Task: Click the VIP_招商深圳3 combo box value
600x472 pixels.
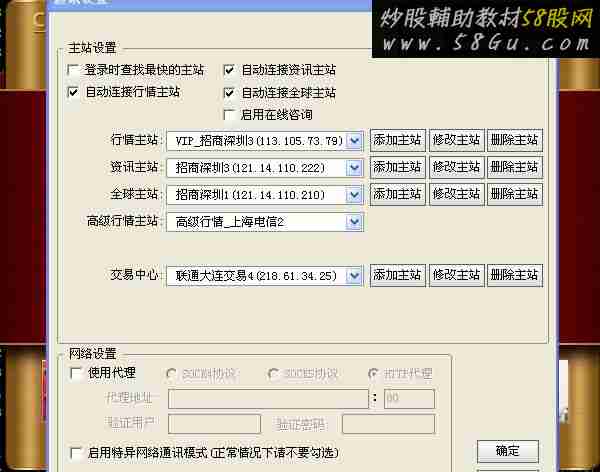Action: (257, 141)
